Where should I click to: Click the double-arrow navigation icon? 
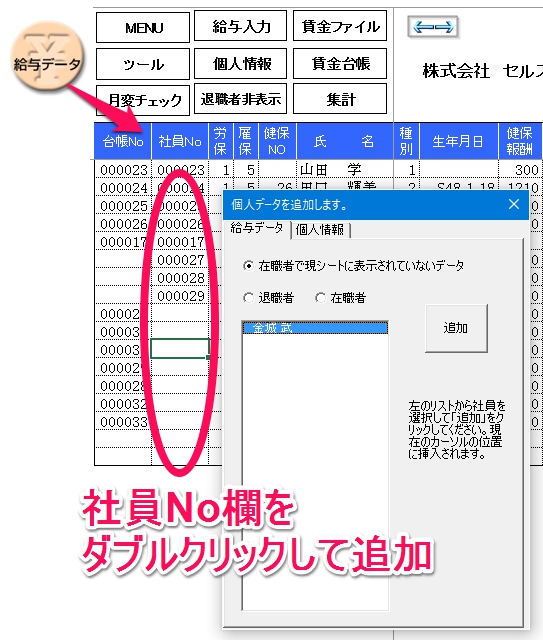(x=433, y=27)
